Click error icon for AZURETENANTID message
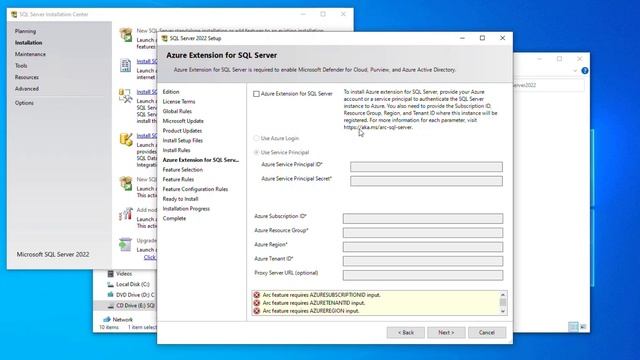The image size is (640, 360). (x=257, y=303)
